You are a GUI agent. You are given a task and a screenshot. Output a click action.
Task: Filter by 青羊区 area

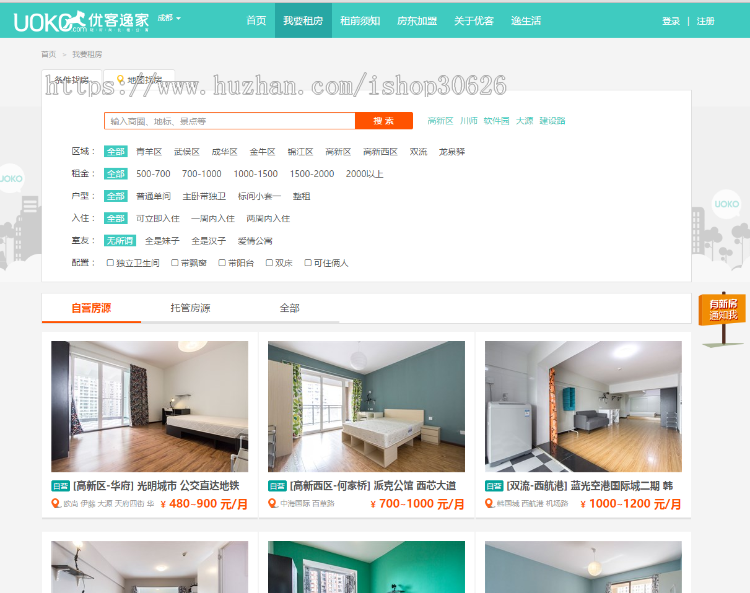(x=149, y=152)
